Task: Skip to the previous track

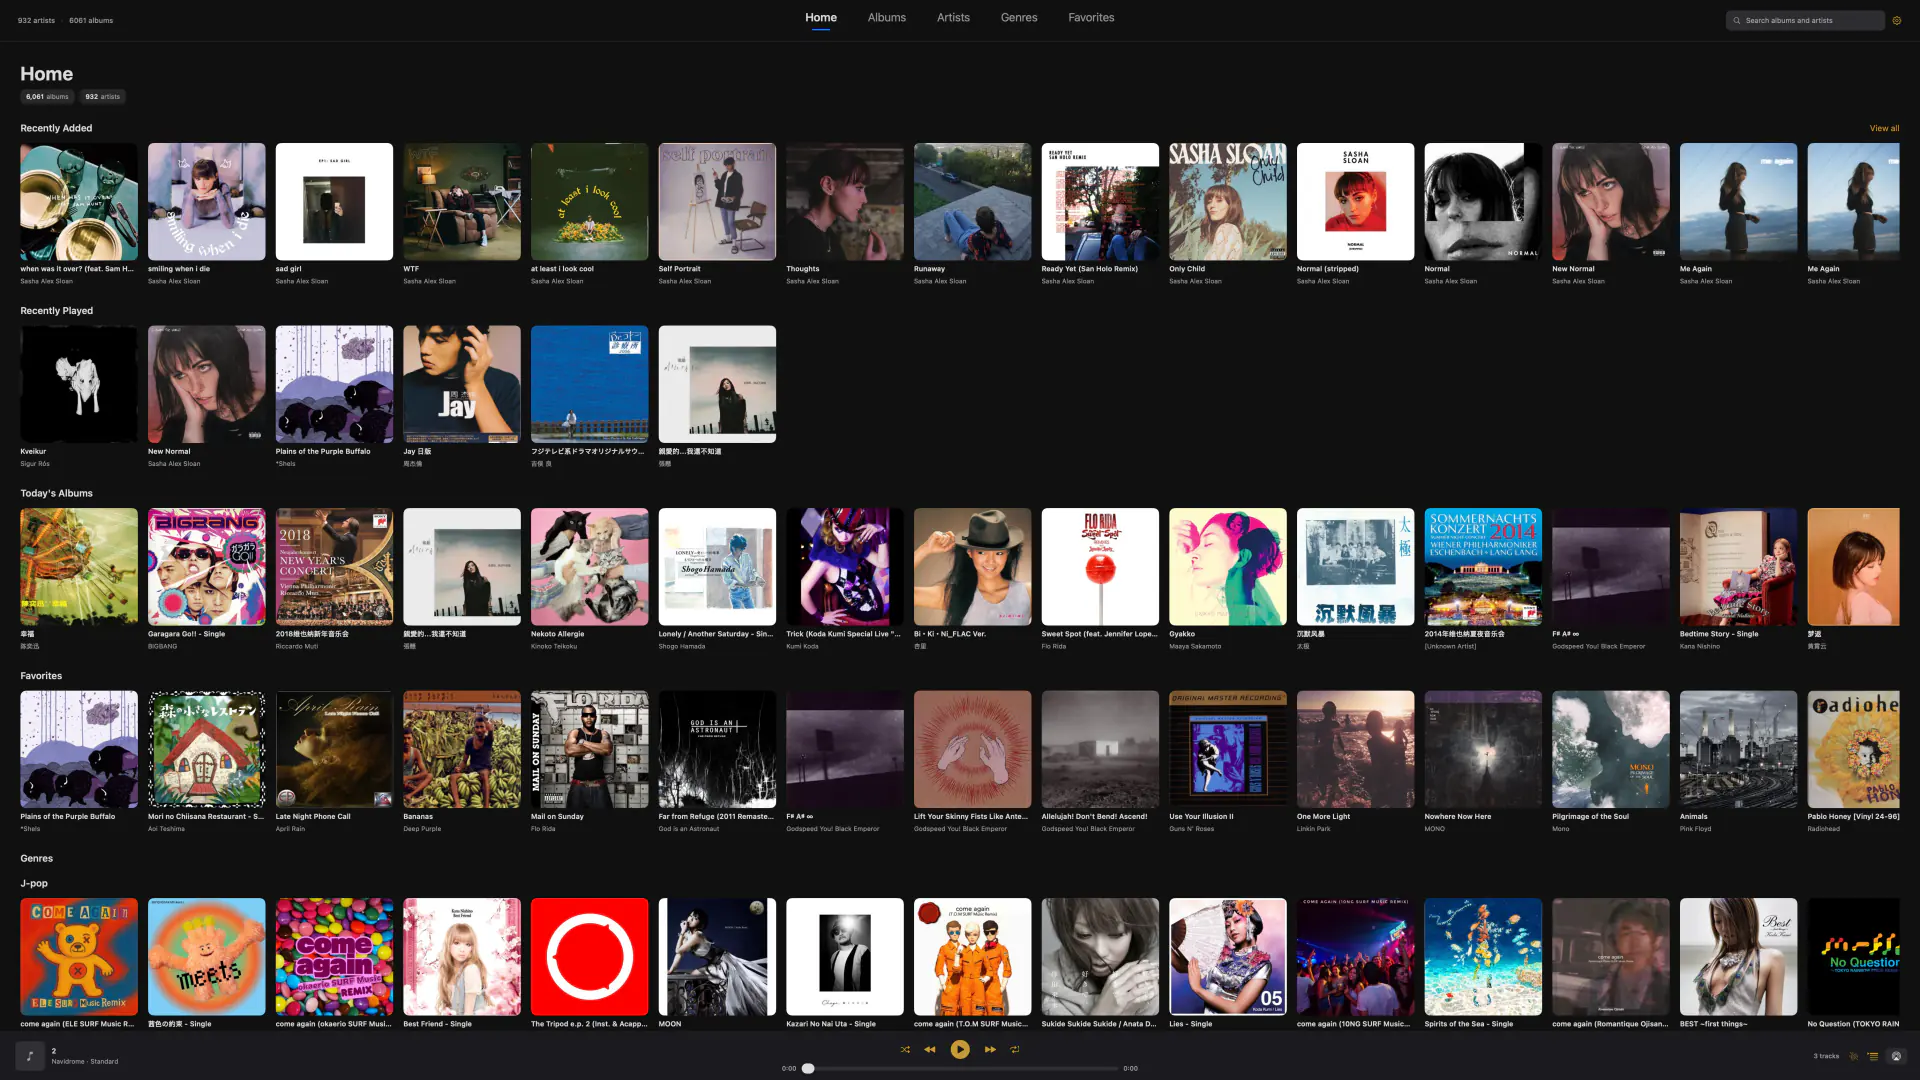Action: 930,1050
